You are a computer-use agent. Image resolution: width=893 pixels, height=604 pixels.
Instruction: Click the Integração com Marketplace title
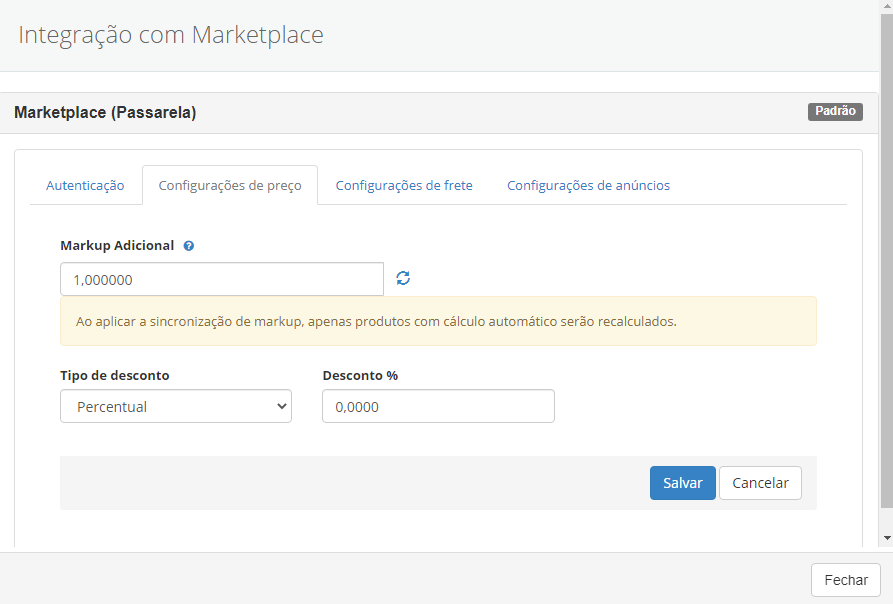(x=171, y=35)
